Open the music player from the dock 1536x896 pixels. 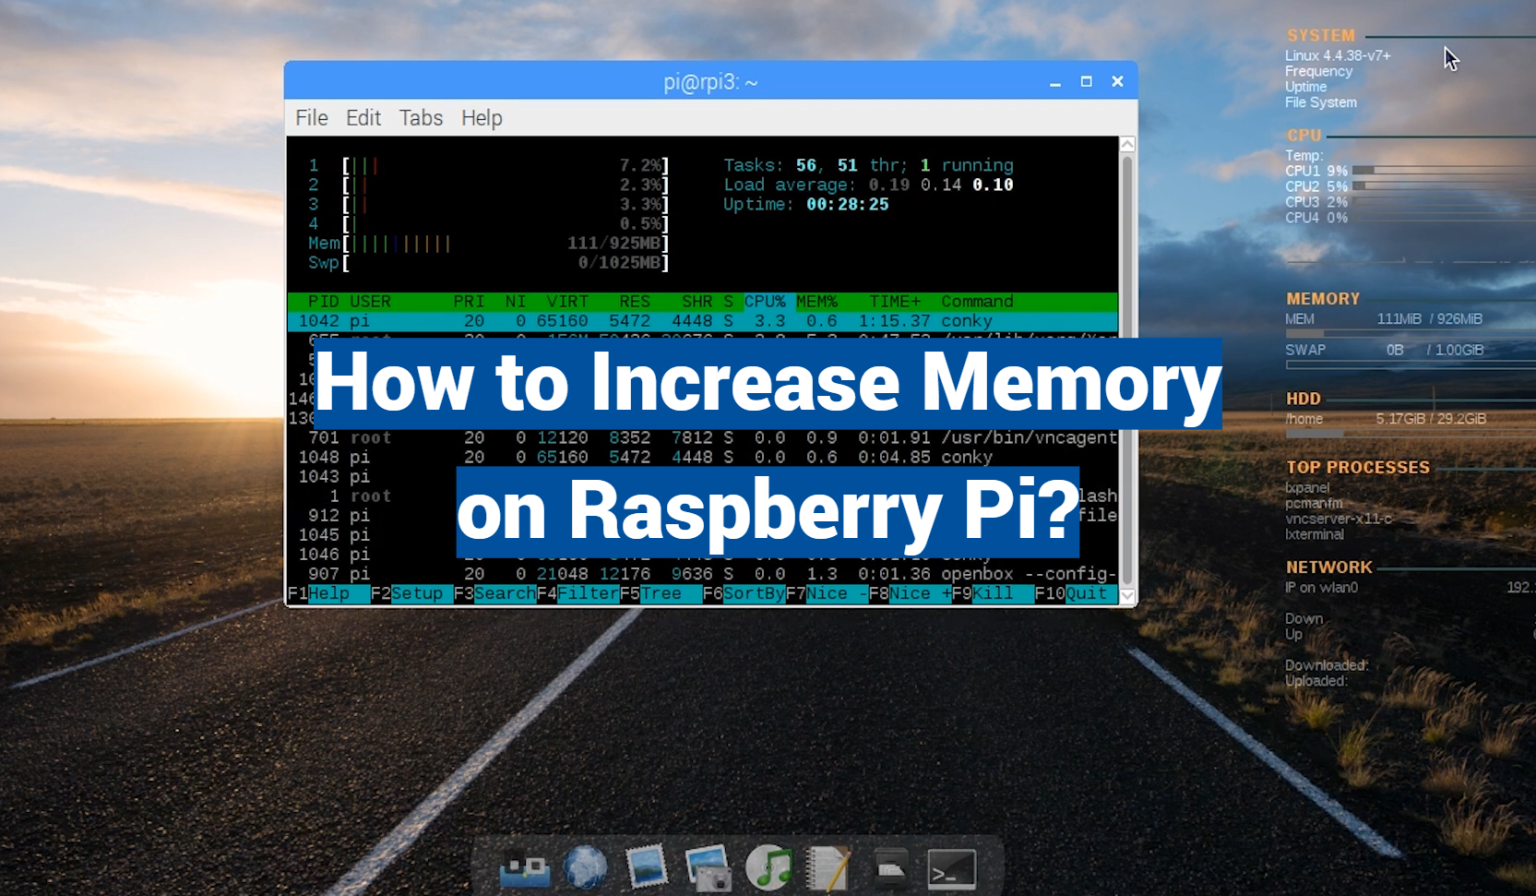tap(770, 868)
